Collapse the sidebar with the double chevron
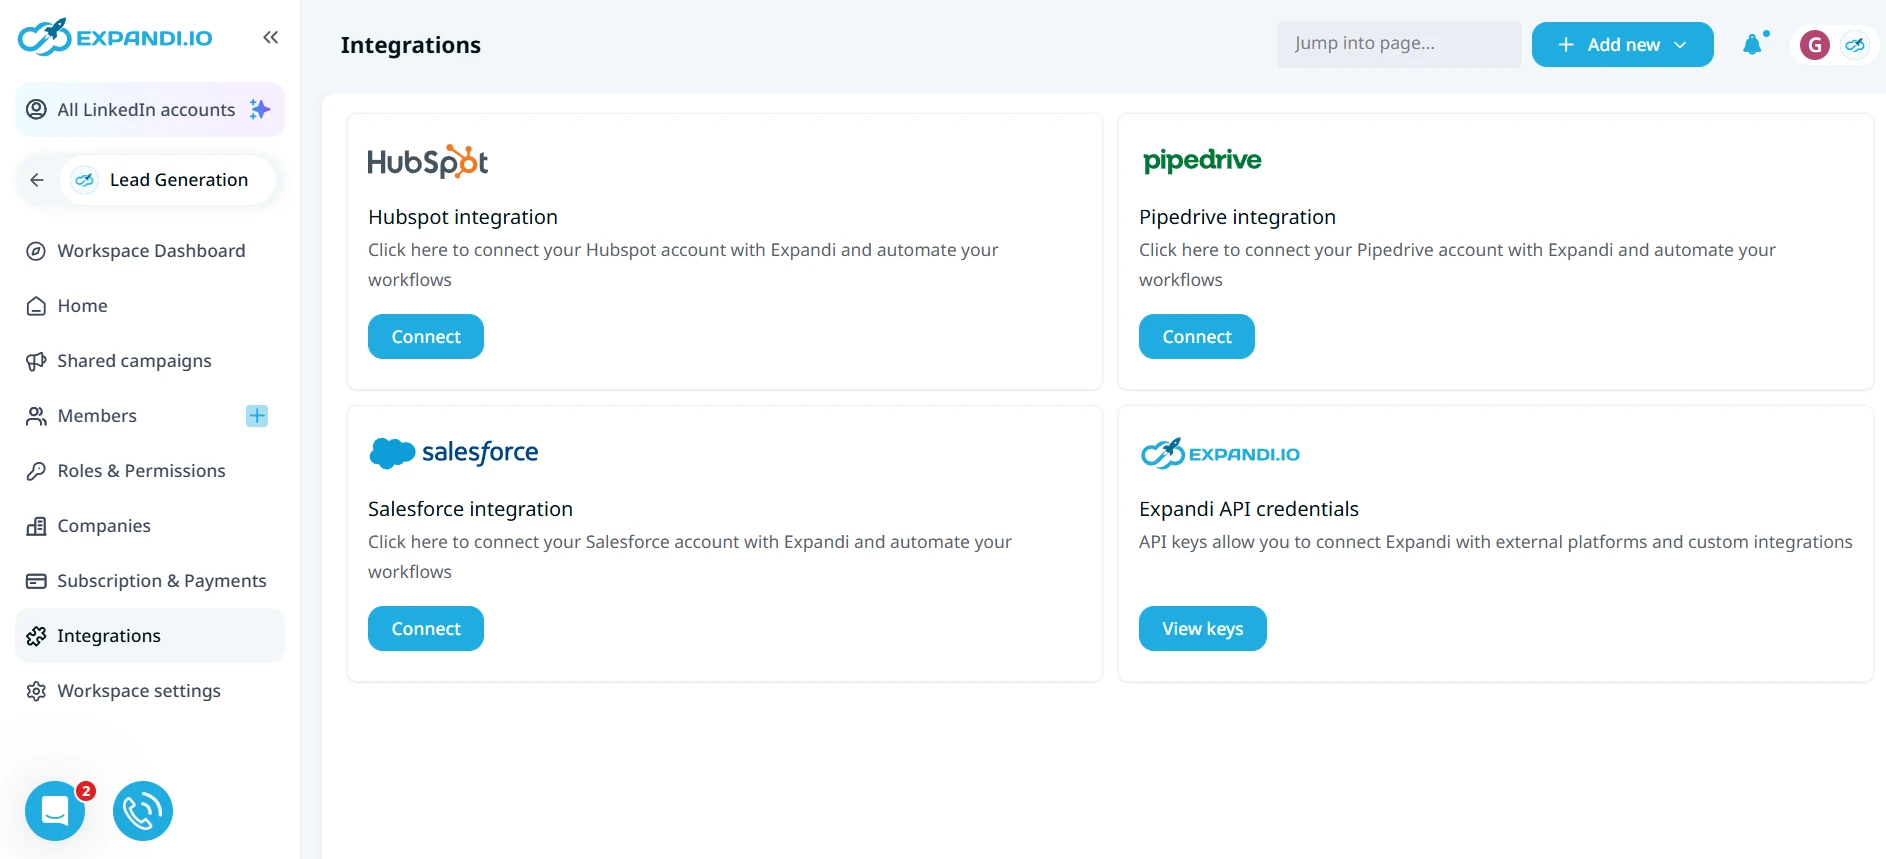This screenshot has height=859, width=1886. click(x=270, y=37)
